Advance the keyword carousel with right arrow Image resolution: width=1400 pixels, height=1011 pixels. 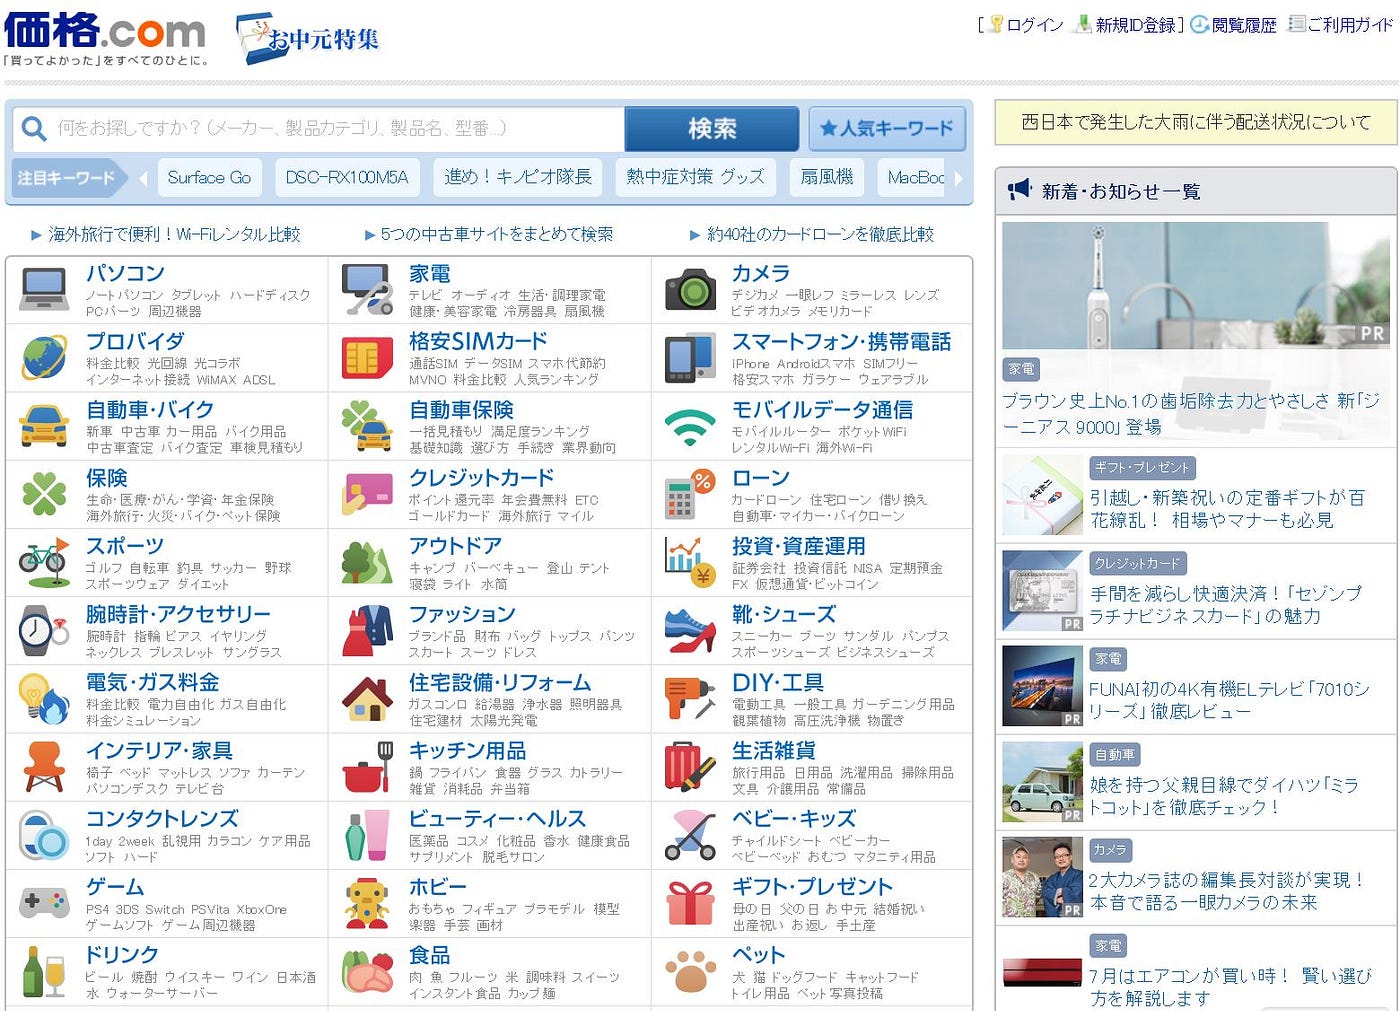pyautogui.click(x=959, y=177)
